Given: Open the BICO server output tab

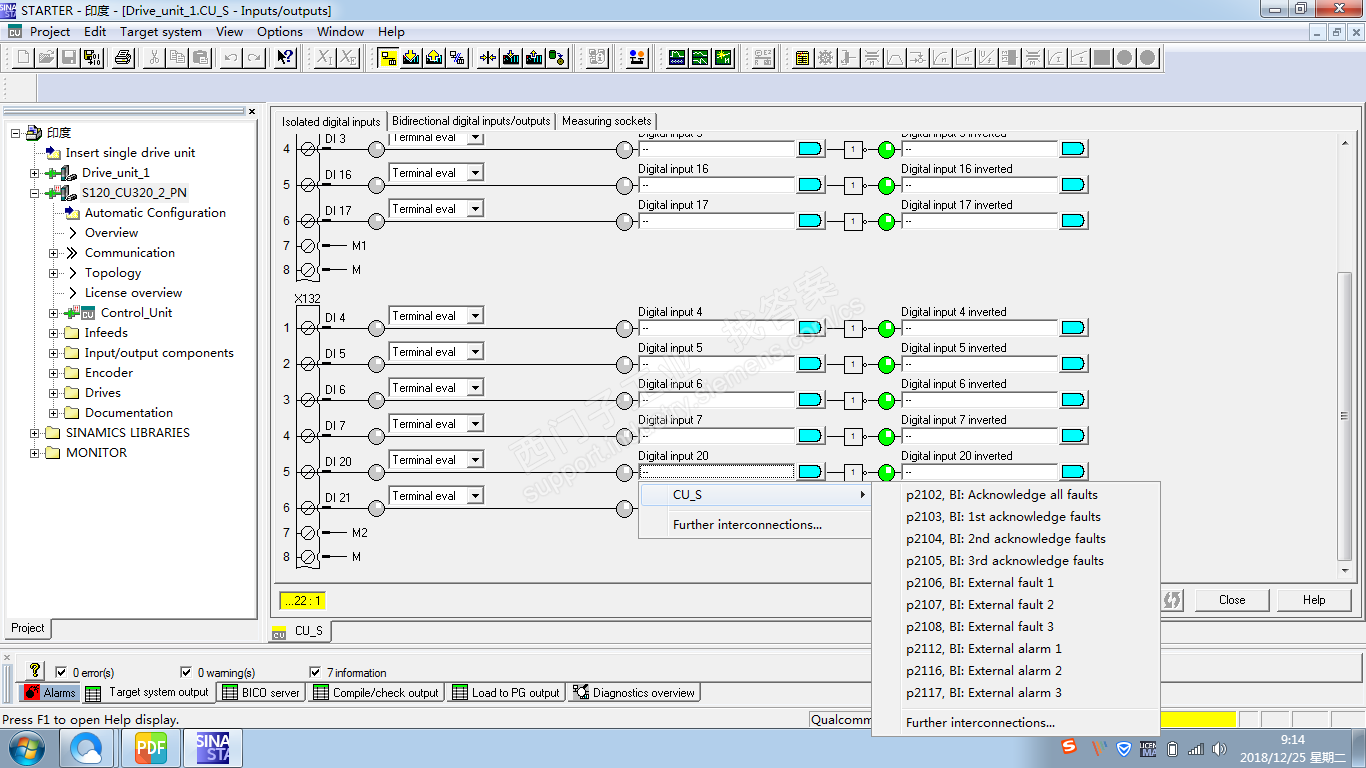Looking at the screenshot, I should (261, 692).
